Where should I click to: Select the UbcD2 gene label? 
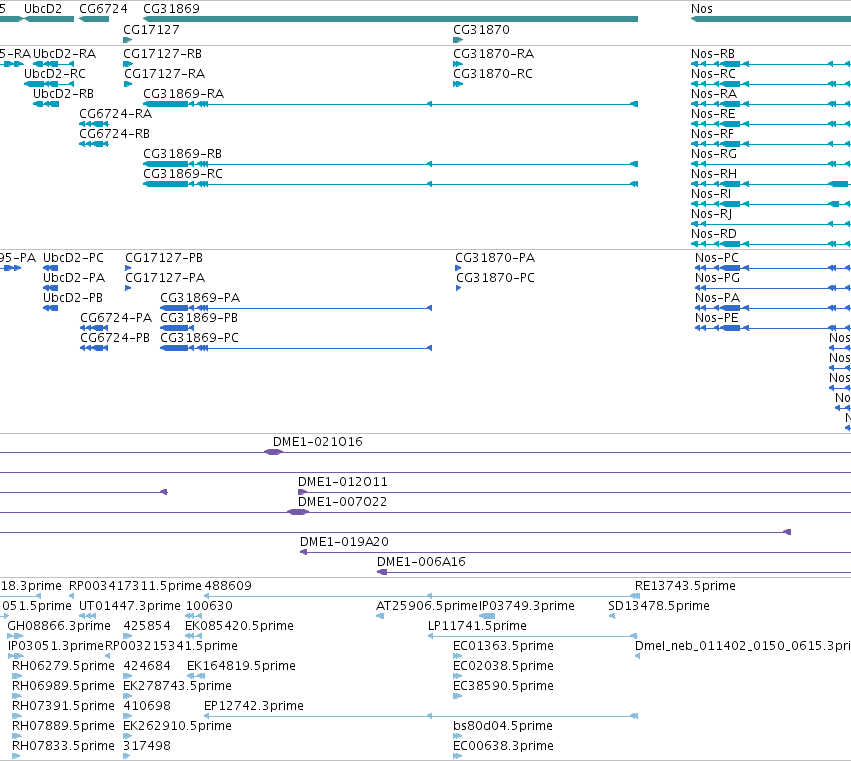tap(43, 9)
